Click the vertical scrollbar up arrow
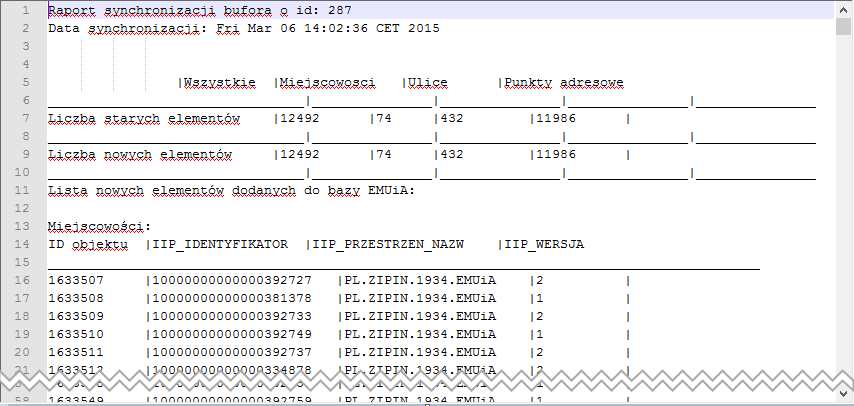The image size is (854, 406). [844, 9]
